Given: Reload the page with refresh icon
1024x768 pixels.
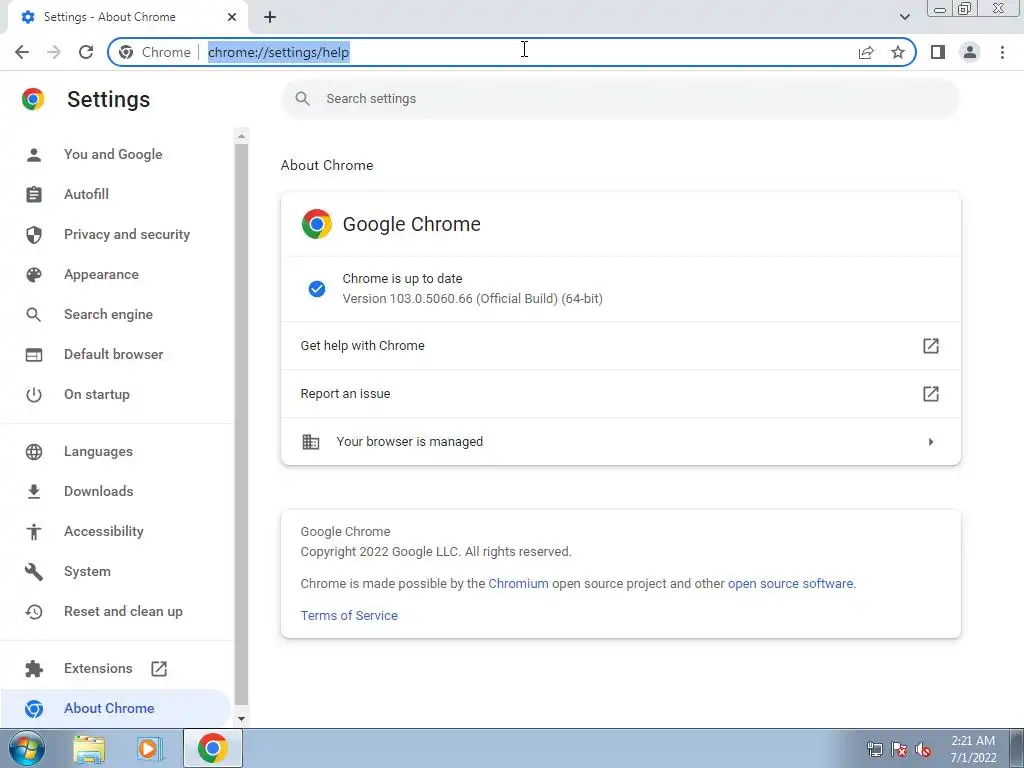Looking at the screenshot, I should 86,52.
